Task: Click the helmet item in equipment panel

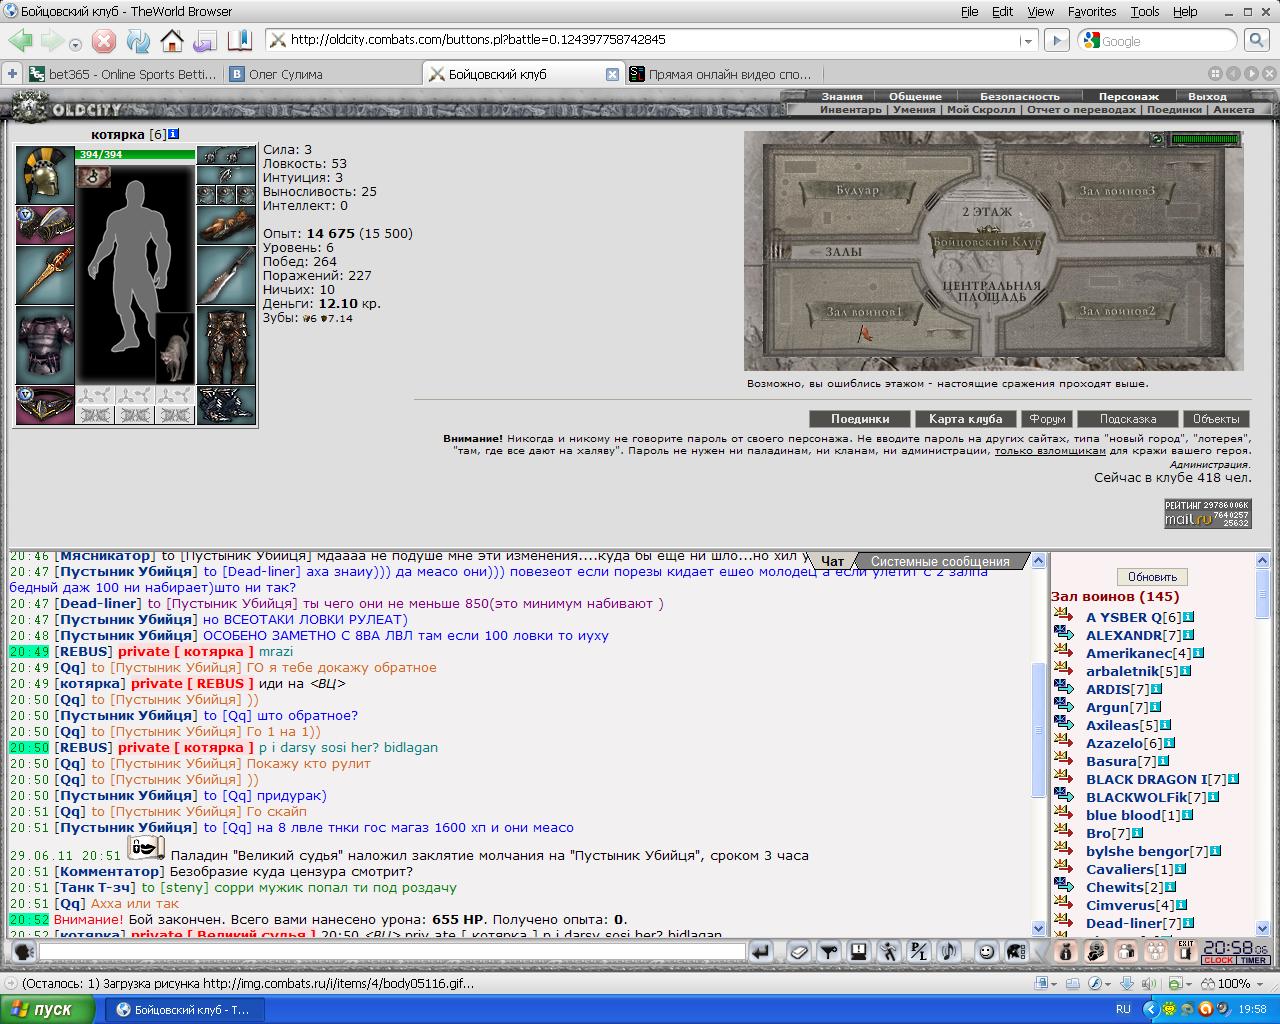Action: tap(45, 175)
